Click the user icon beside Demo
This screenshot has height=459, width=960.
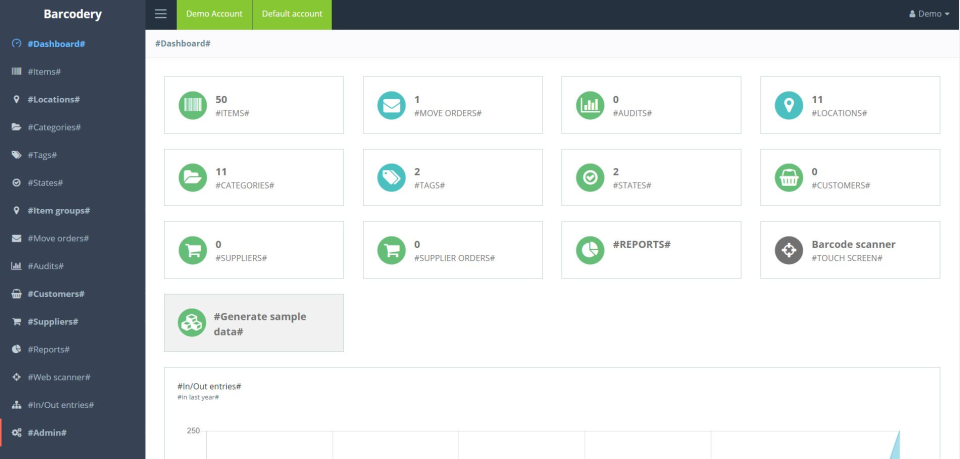(x=912, y=14)
